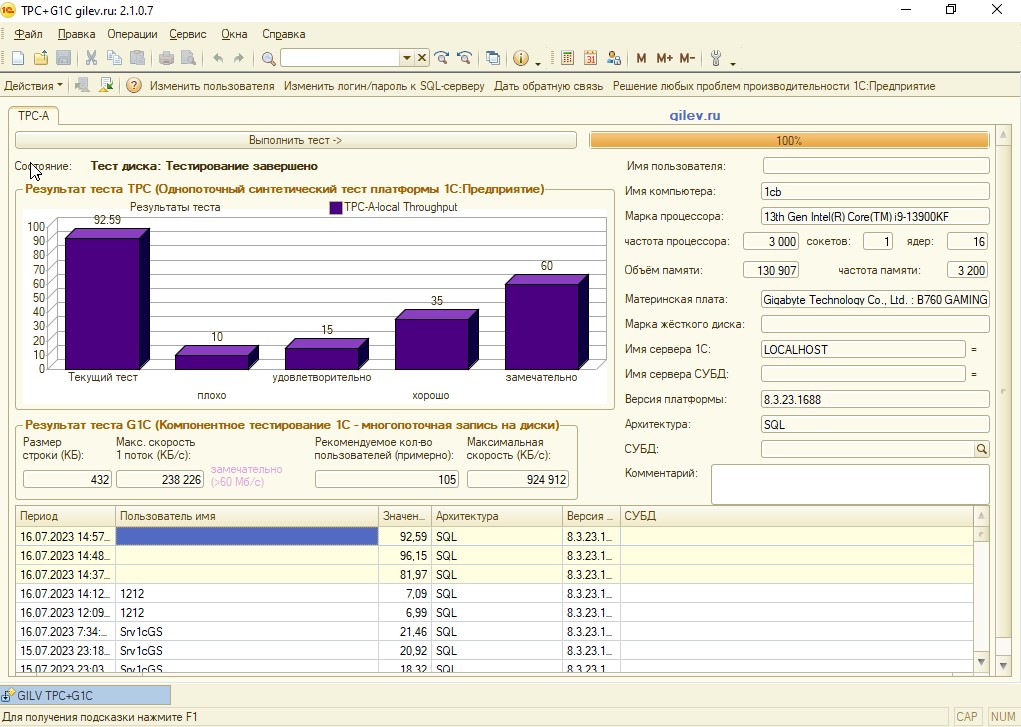Image resolution: width=1021 pixels, height=727 pixels.
Task: Open the calendar icon in toolbar
Action: pos(590,58)
